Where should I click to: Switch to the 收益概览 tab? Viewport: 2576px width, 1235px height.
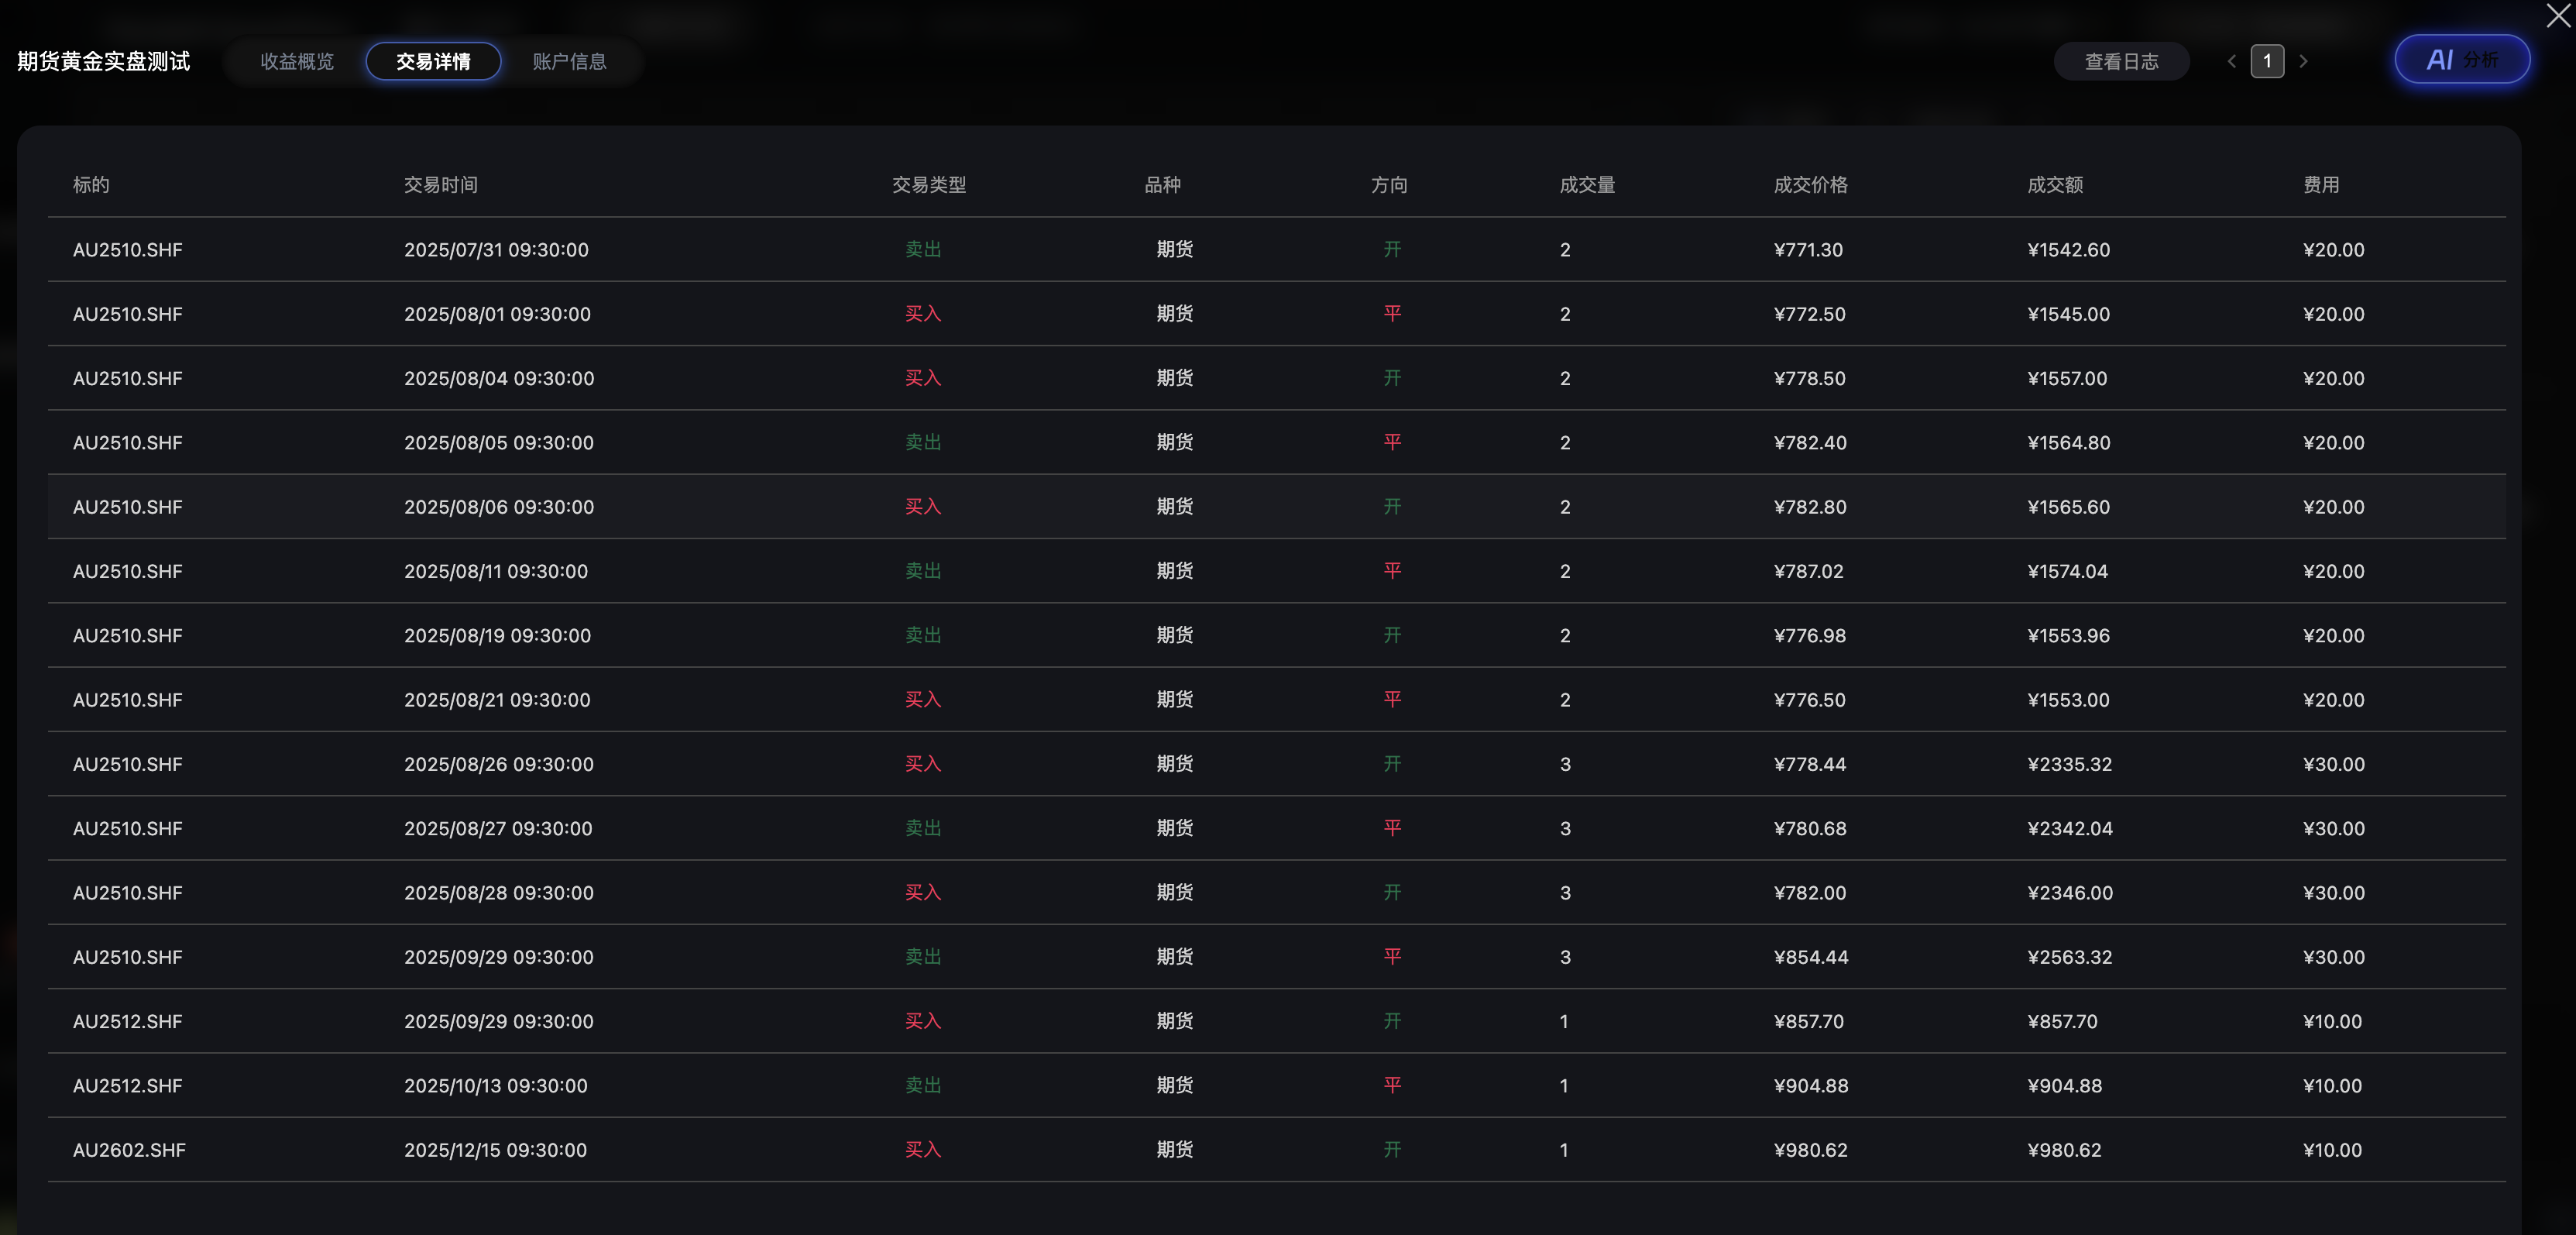point(297,61)
